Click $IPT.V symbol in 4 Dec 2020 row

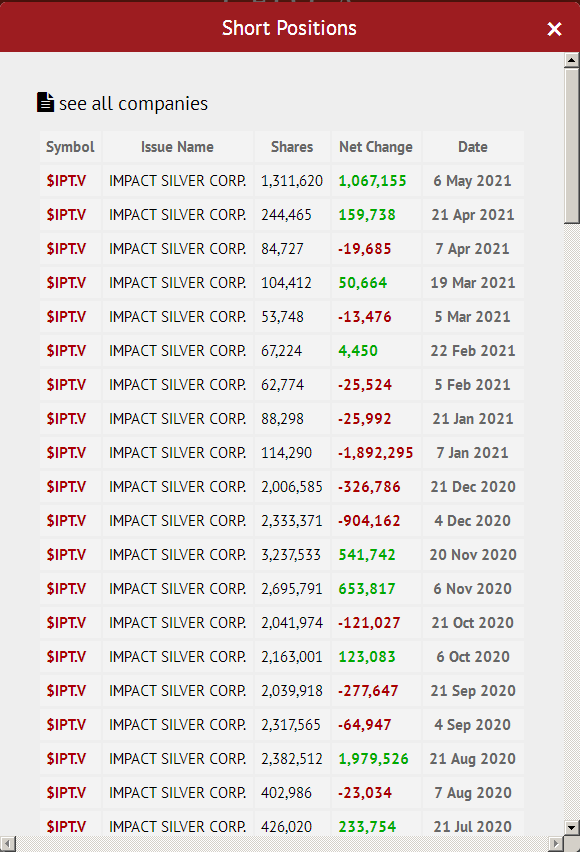point(66,521)
